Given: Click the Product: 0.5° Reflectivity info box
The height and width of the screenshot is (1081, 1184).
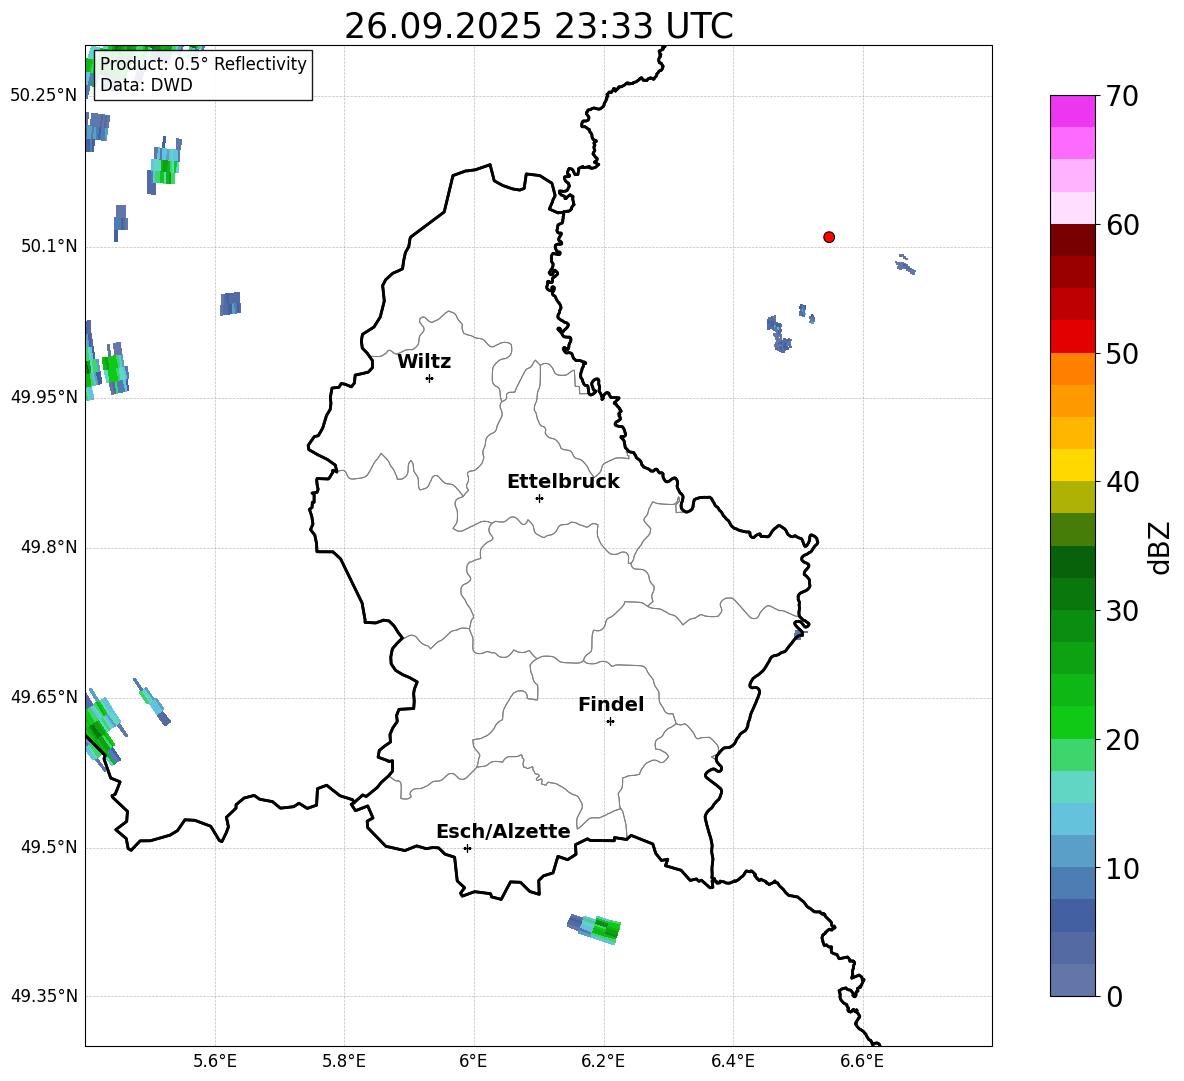Looking at the screenshot, I should click(x=203, y=75).
